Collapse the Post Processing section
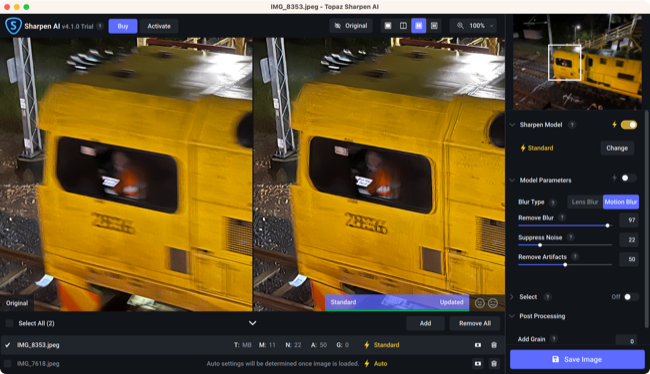 pos(512,316)
